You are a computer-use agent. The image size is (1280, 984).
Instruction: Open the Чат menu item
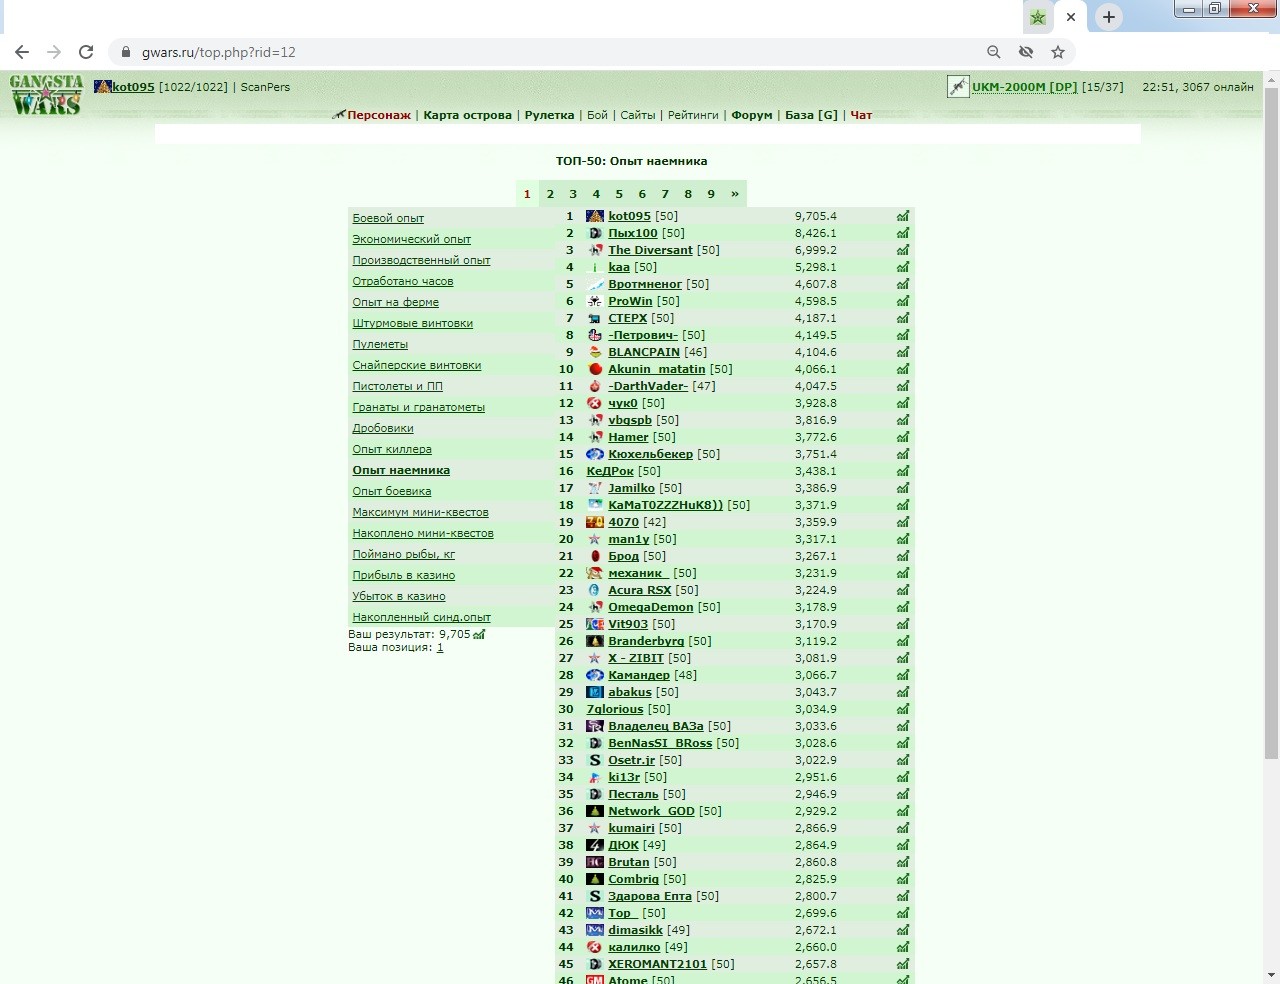pyautogui.click(x=861, y=115)
